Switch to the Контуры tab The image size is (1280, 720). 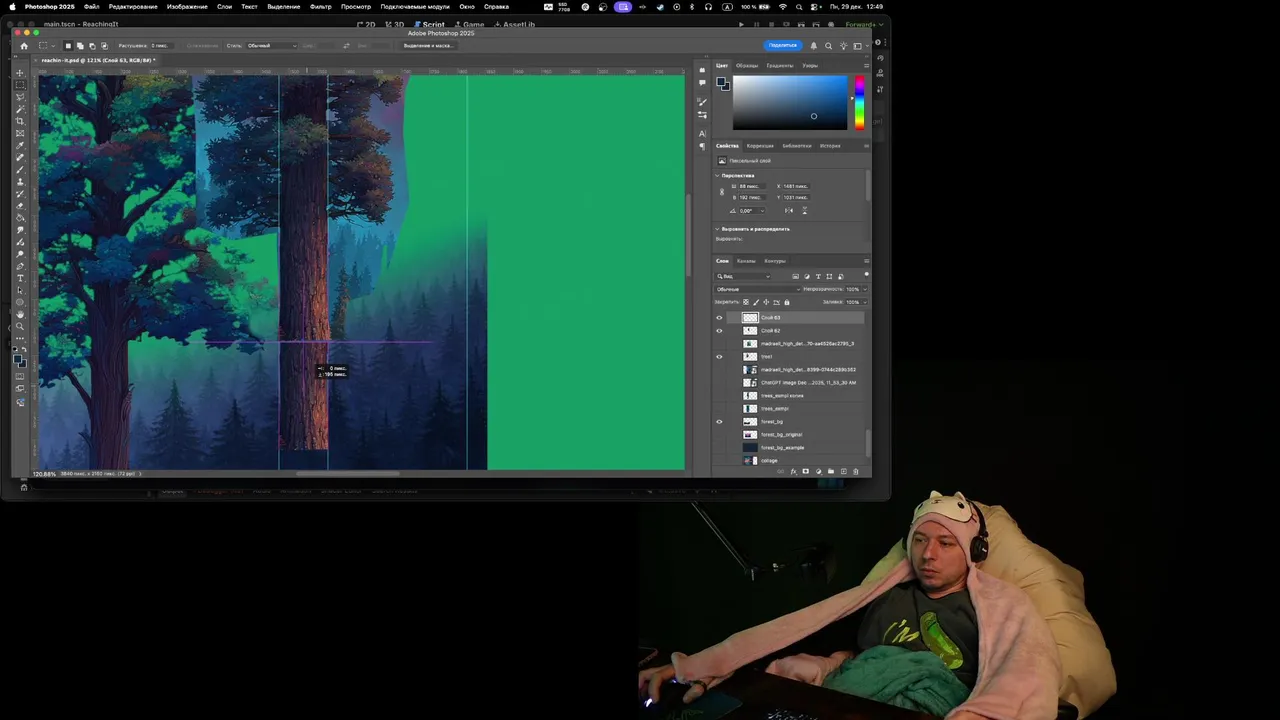[x=775, y=261]
